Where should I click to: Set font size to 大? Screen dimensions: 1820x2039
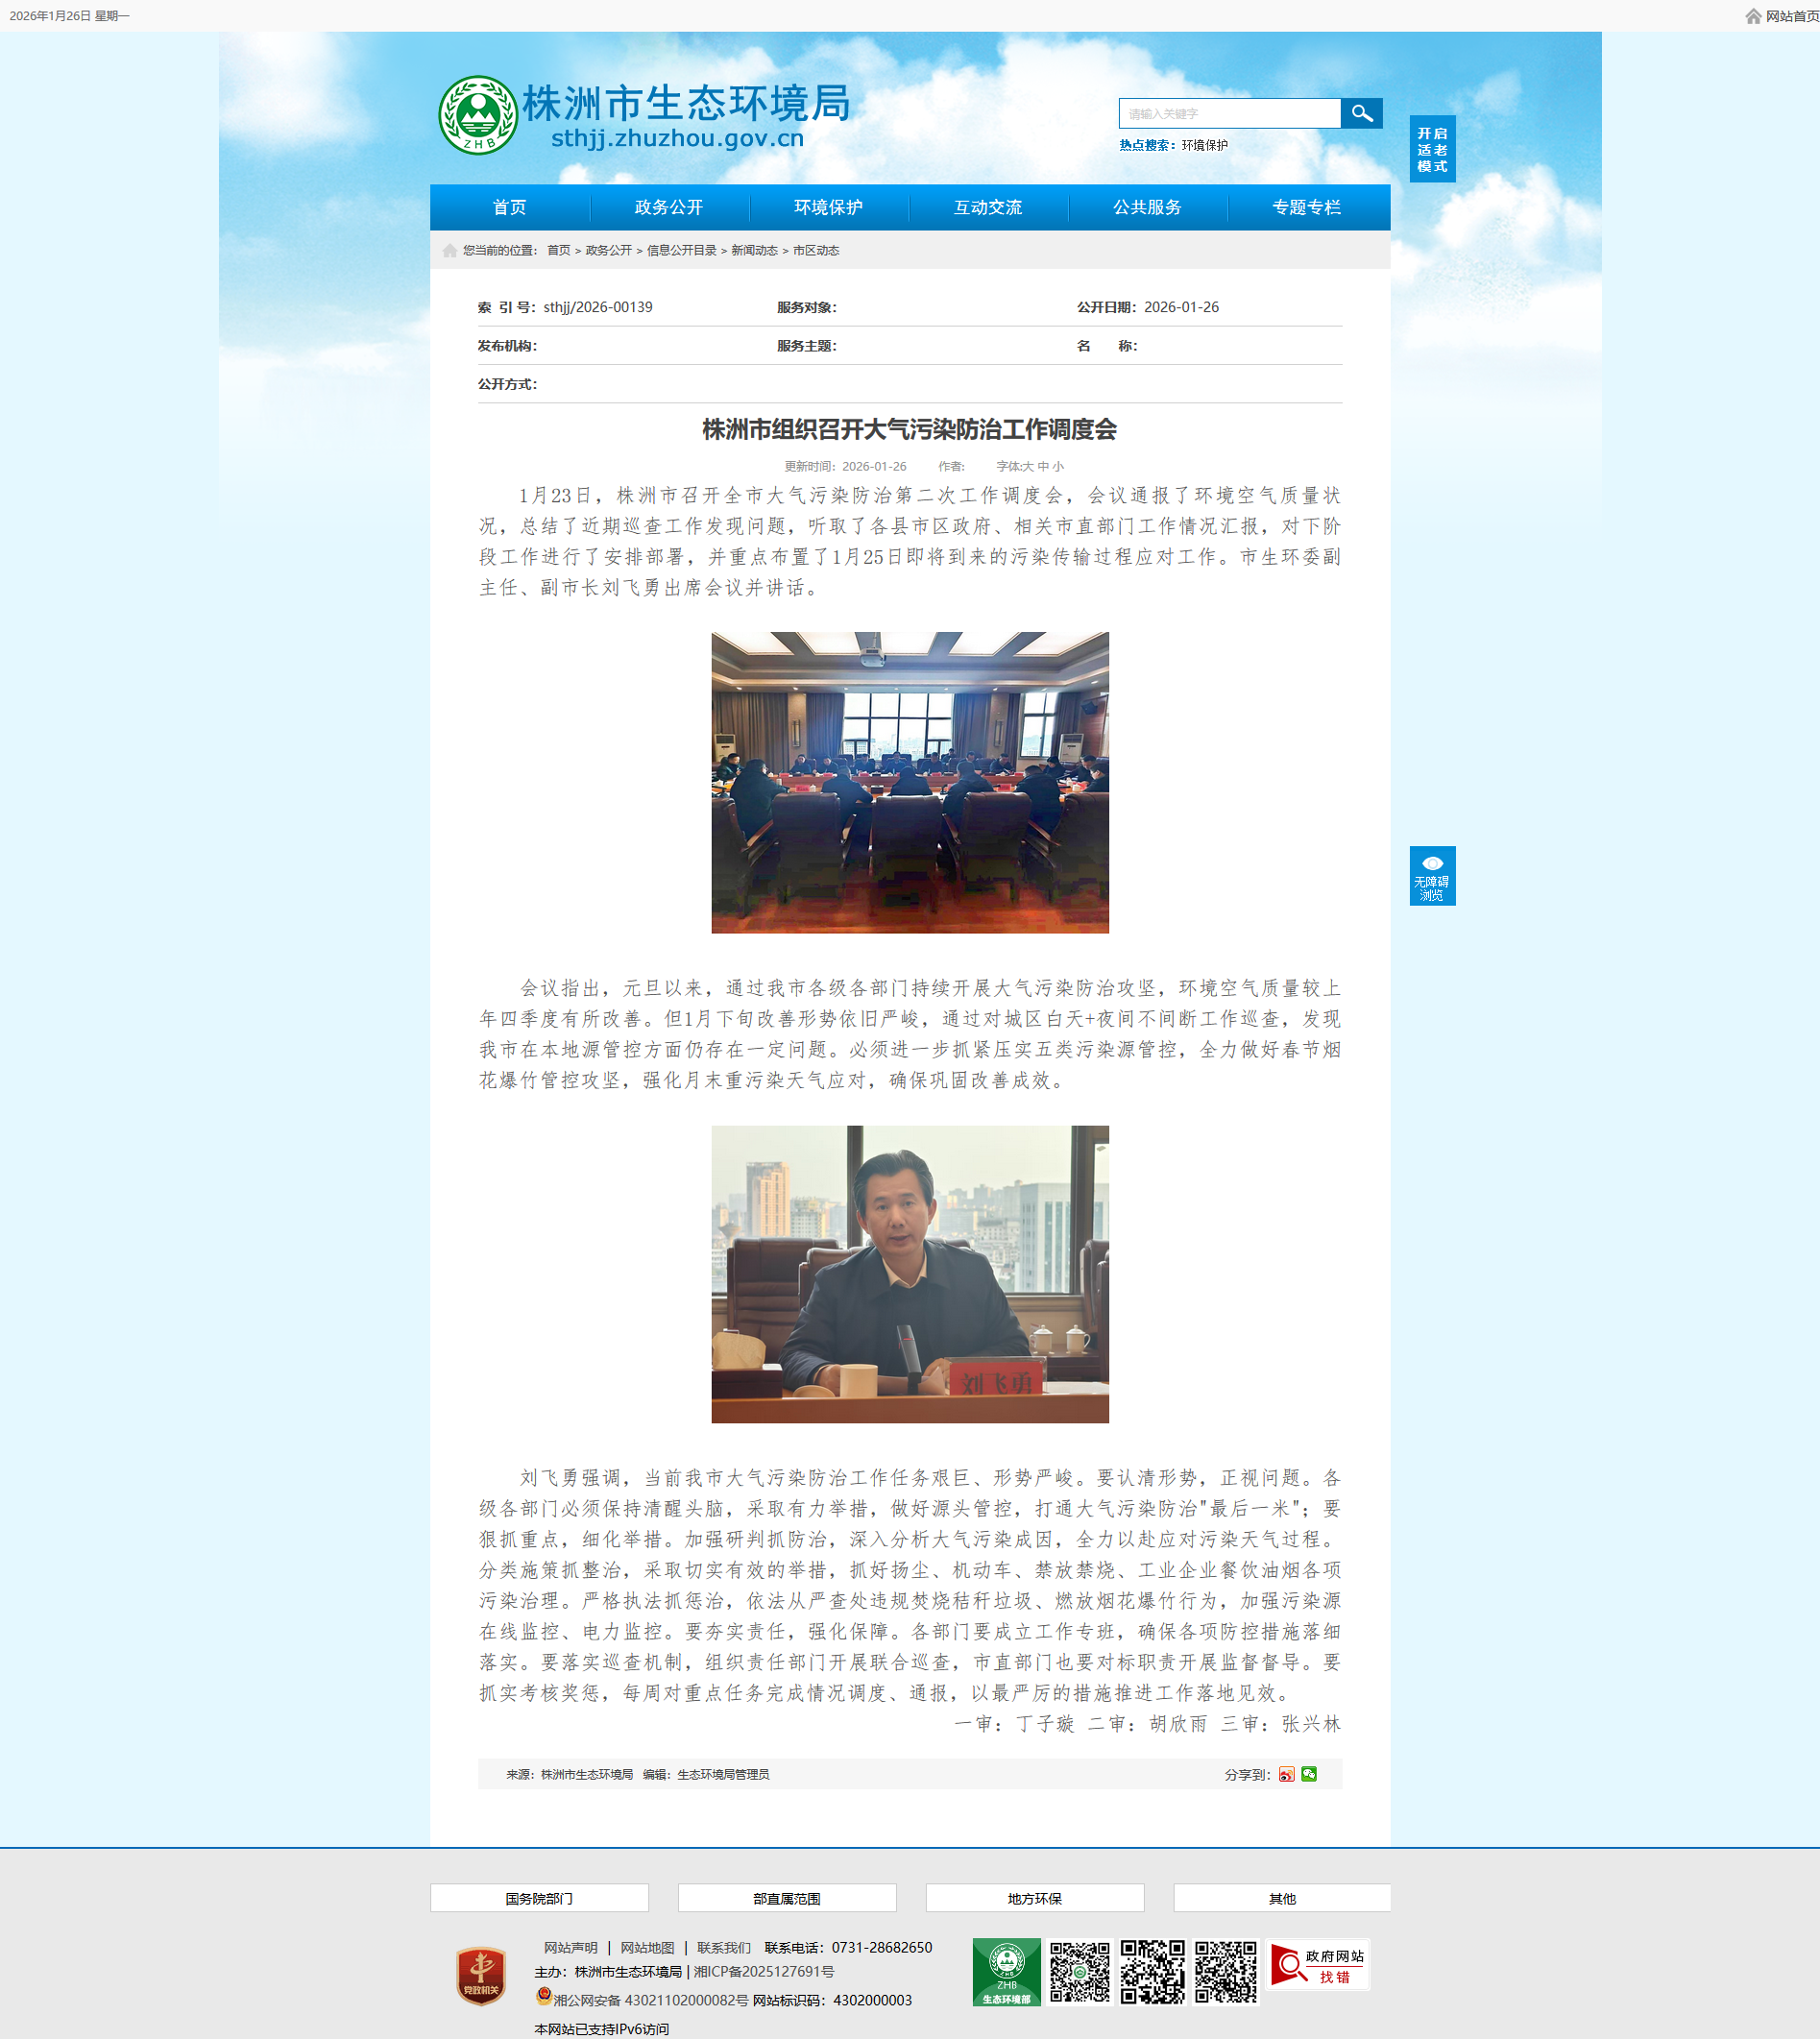pyautogui.click(x=1029, y=466)
